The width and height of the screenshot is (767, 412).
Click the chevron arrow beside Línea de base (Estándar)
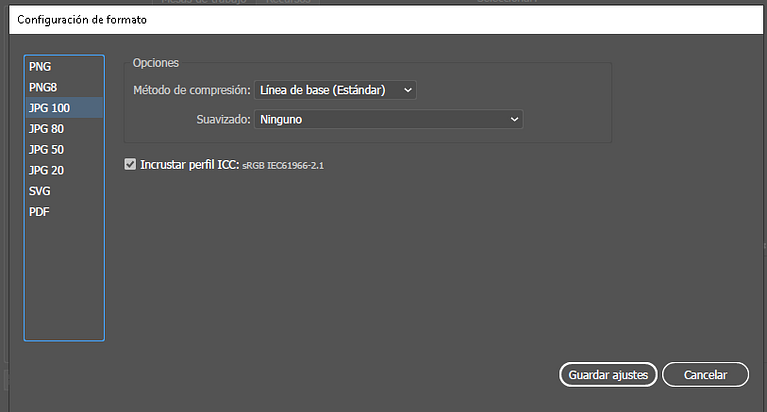407,90
